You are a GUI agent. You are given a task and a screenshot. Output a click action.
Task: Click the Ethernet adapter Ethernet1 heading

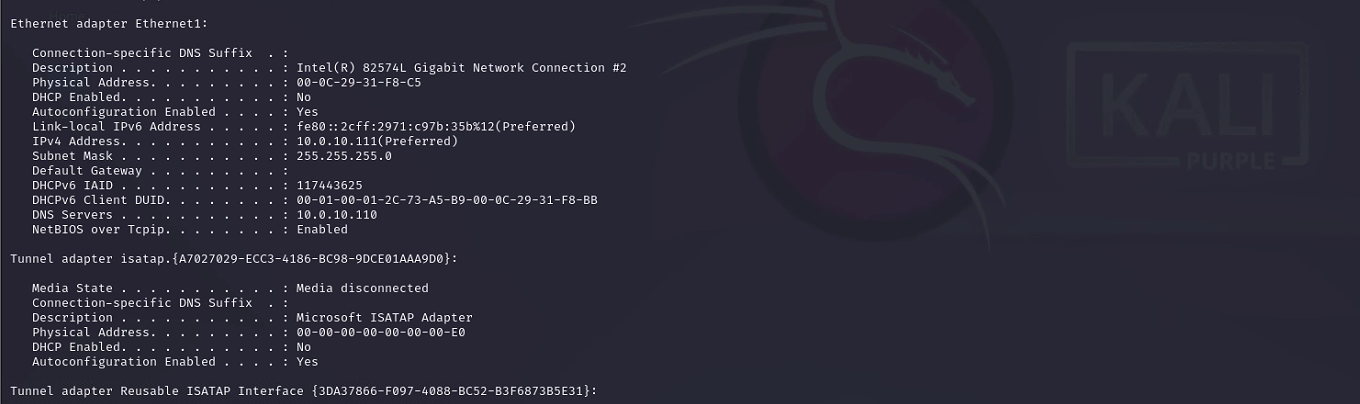(x=109, y=22)
